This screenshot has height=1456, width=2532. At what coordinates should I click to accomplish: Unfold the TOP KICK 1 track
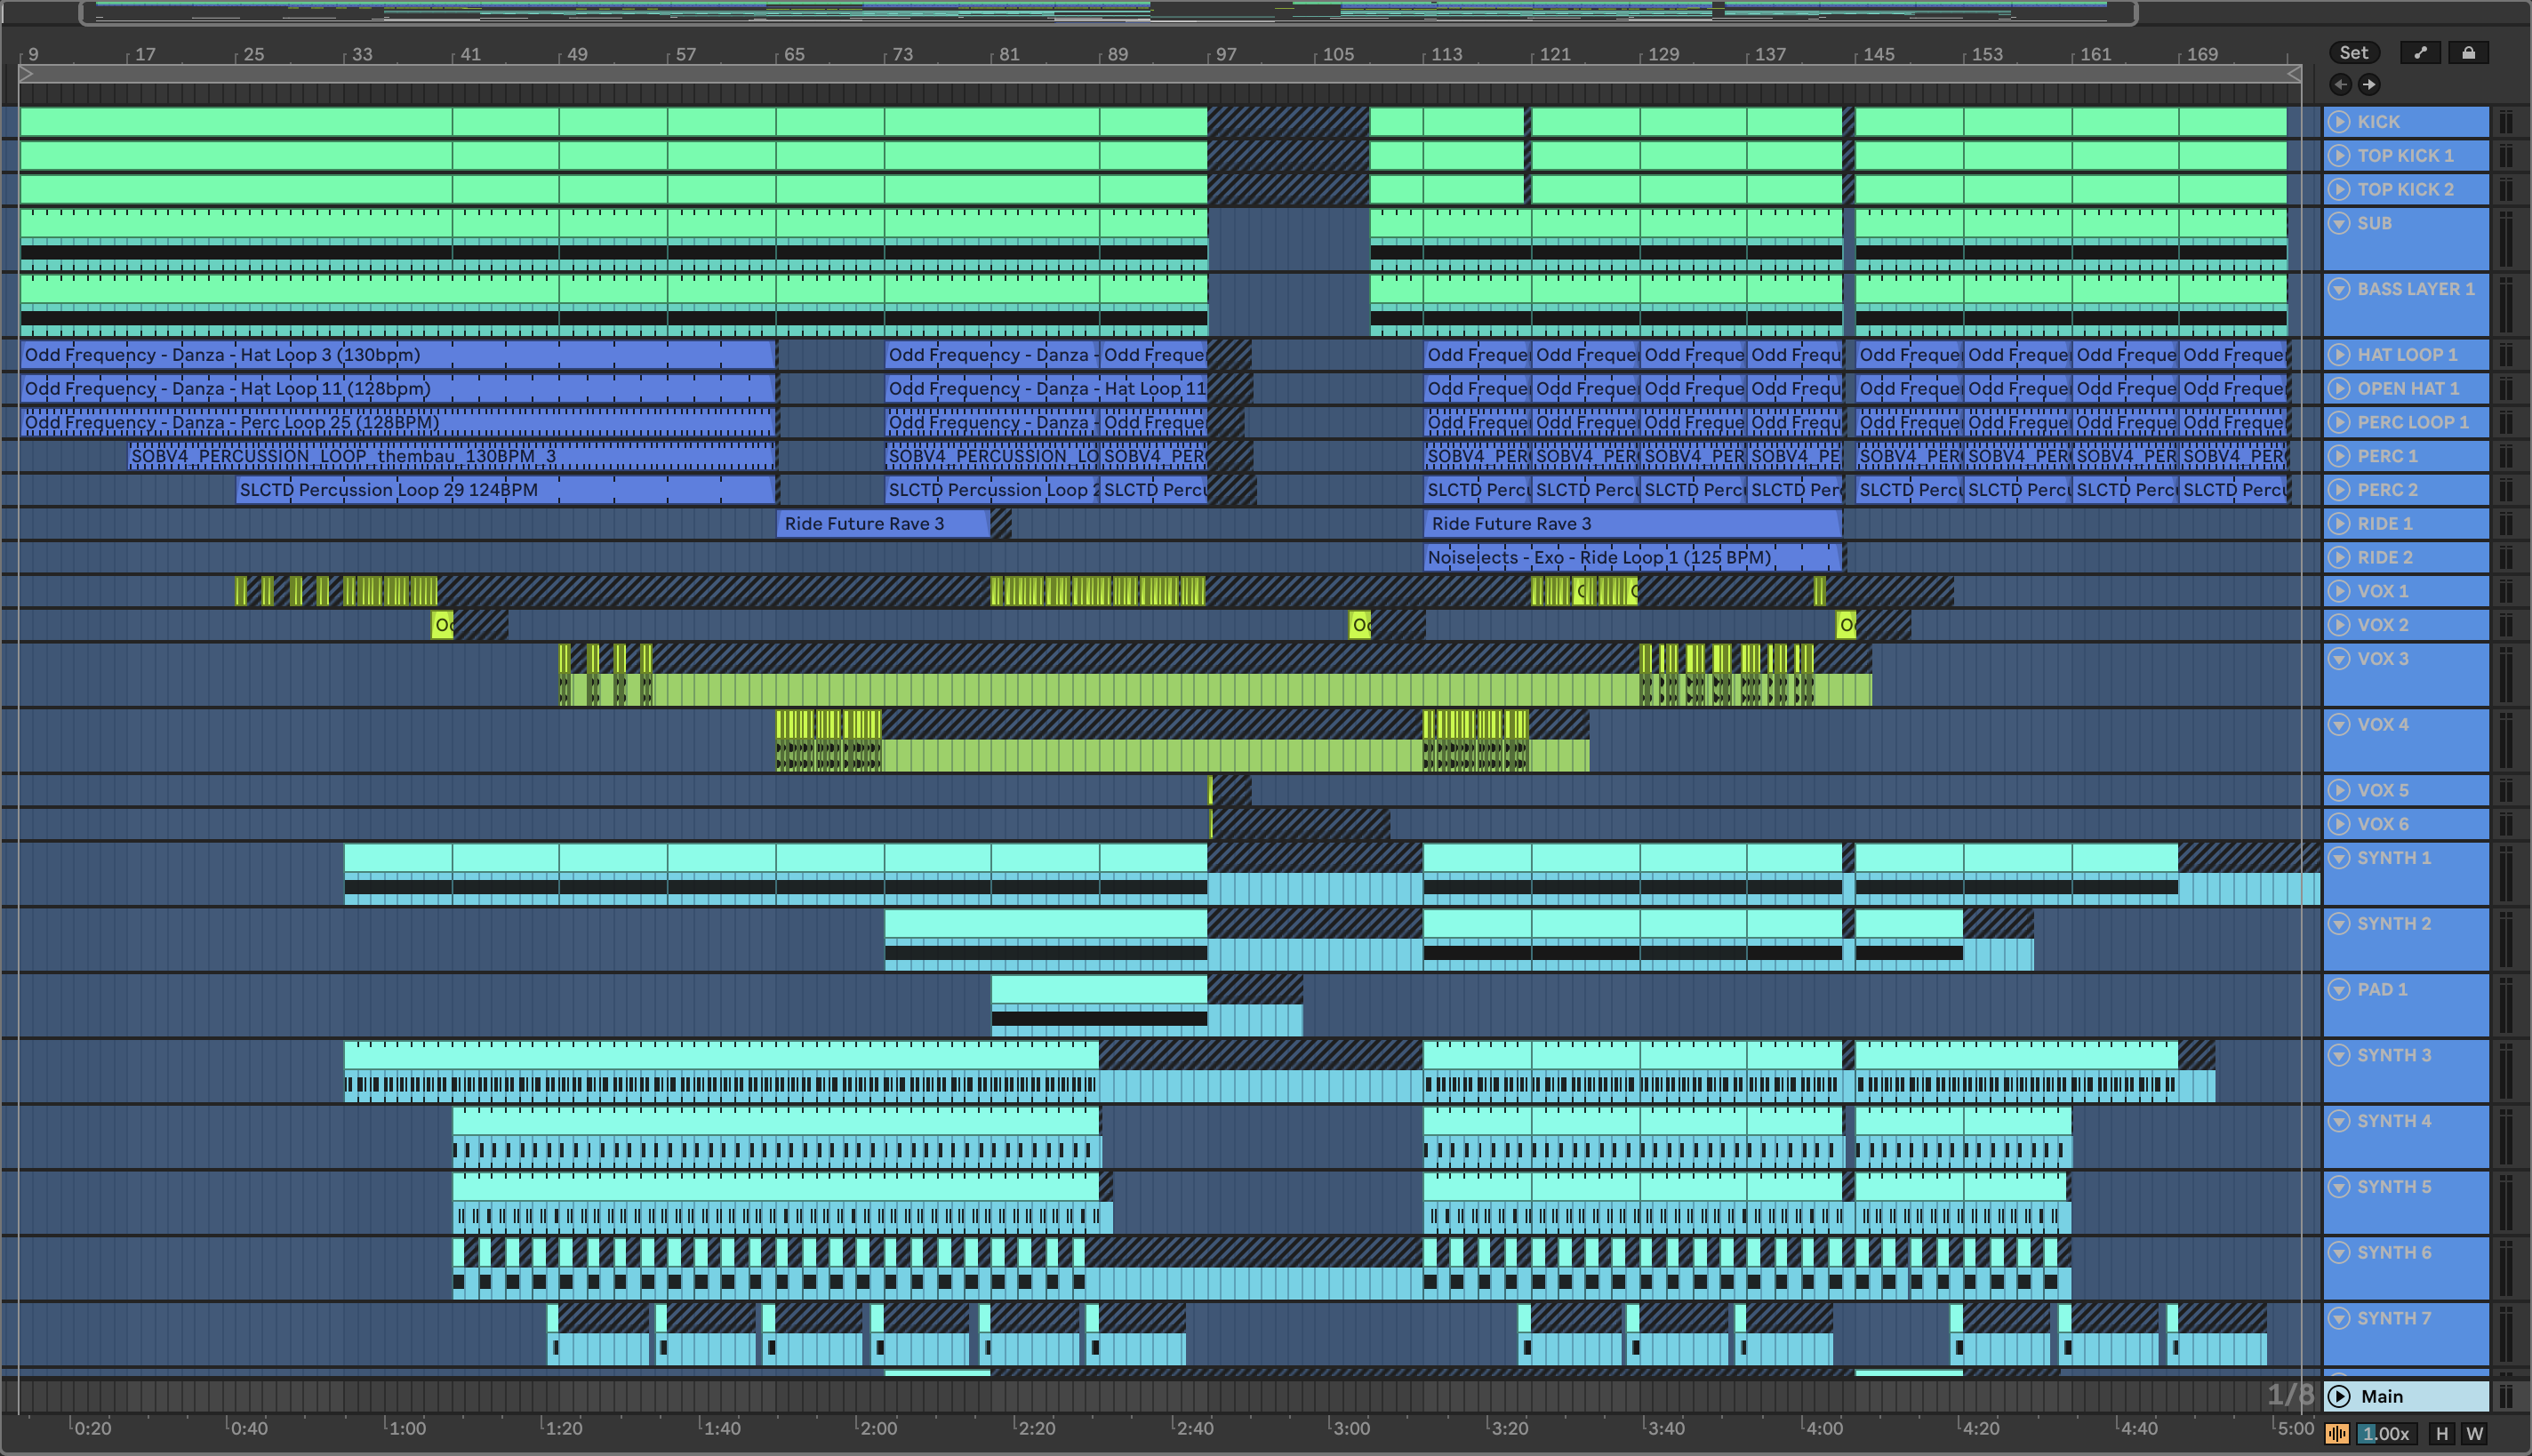click(x=2339, y=156)
